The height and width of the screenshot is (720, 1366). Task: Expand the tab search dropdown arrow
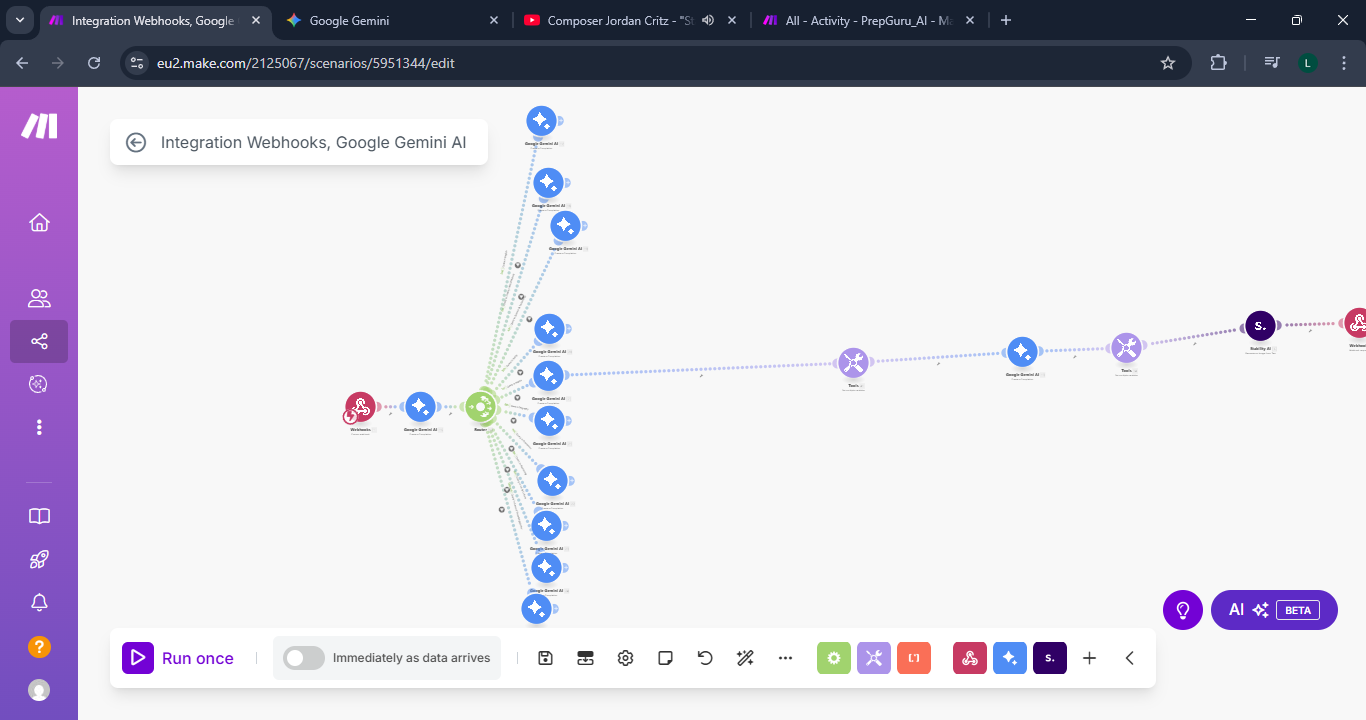pyautogui.click(x=20, y=20)
